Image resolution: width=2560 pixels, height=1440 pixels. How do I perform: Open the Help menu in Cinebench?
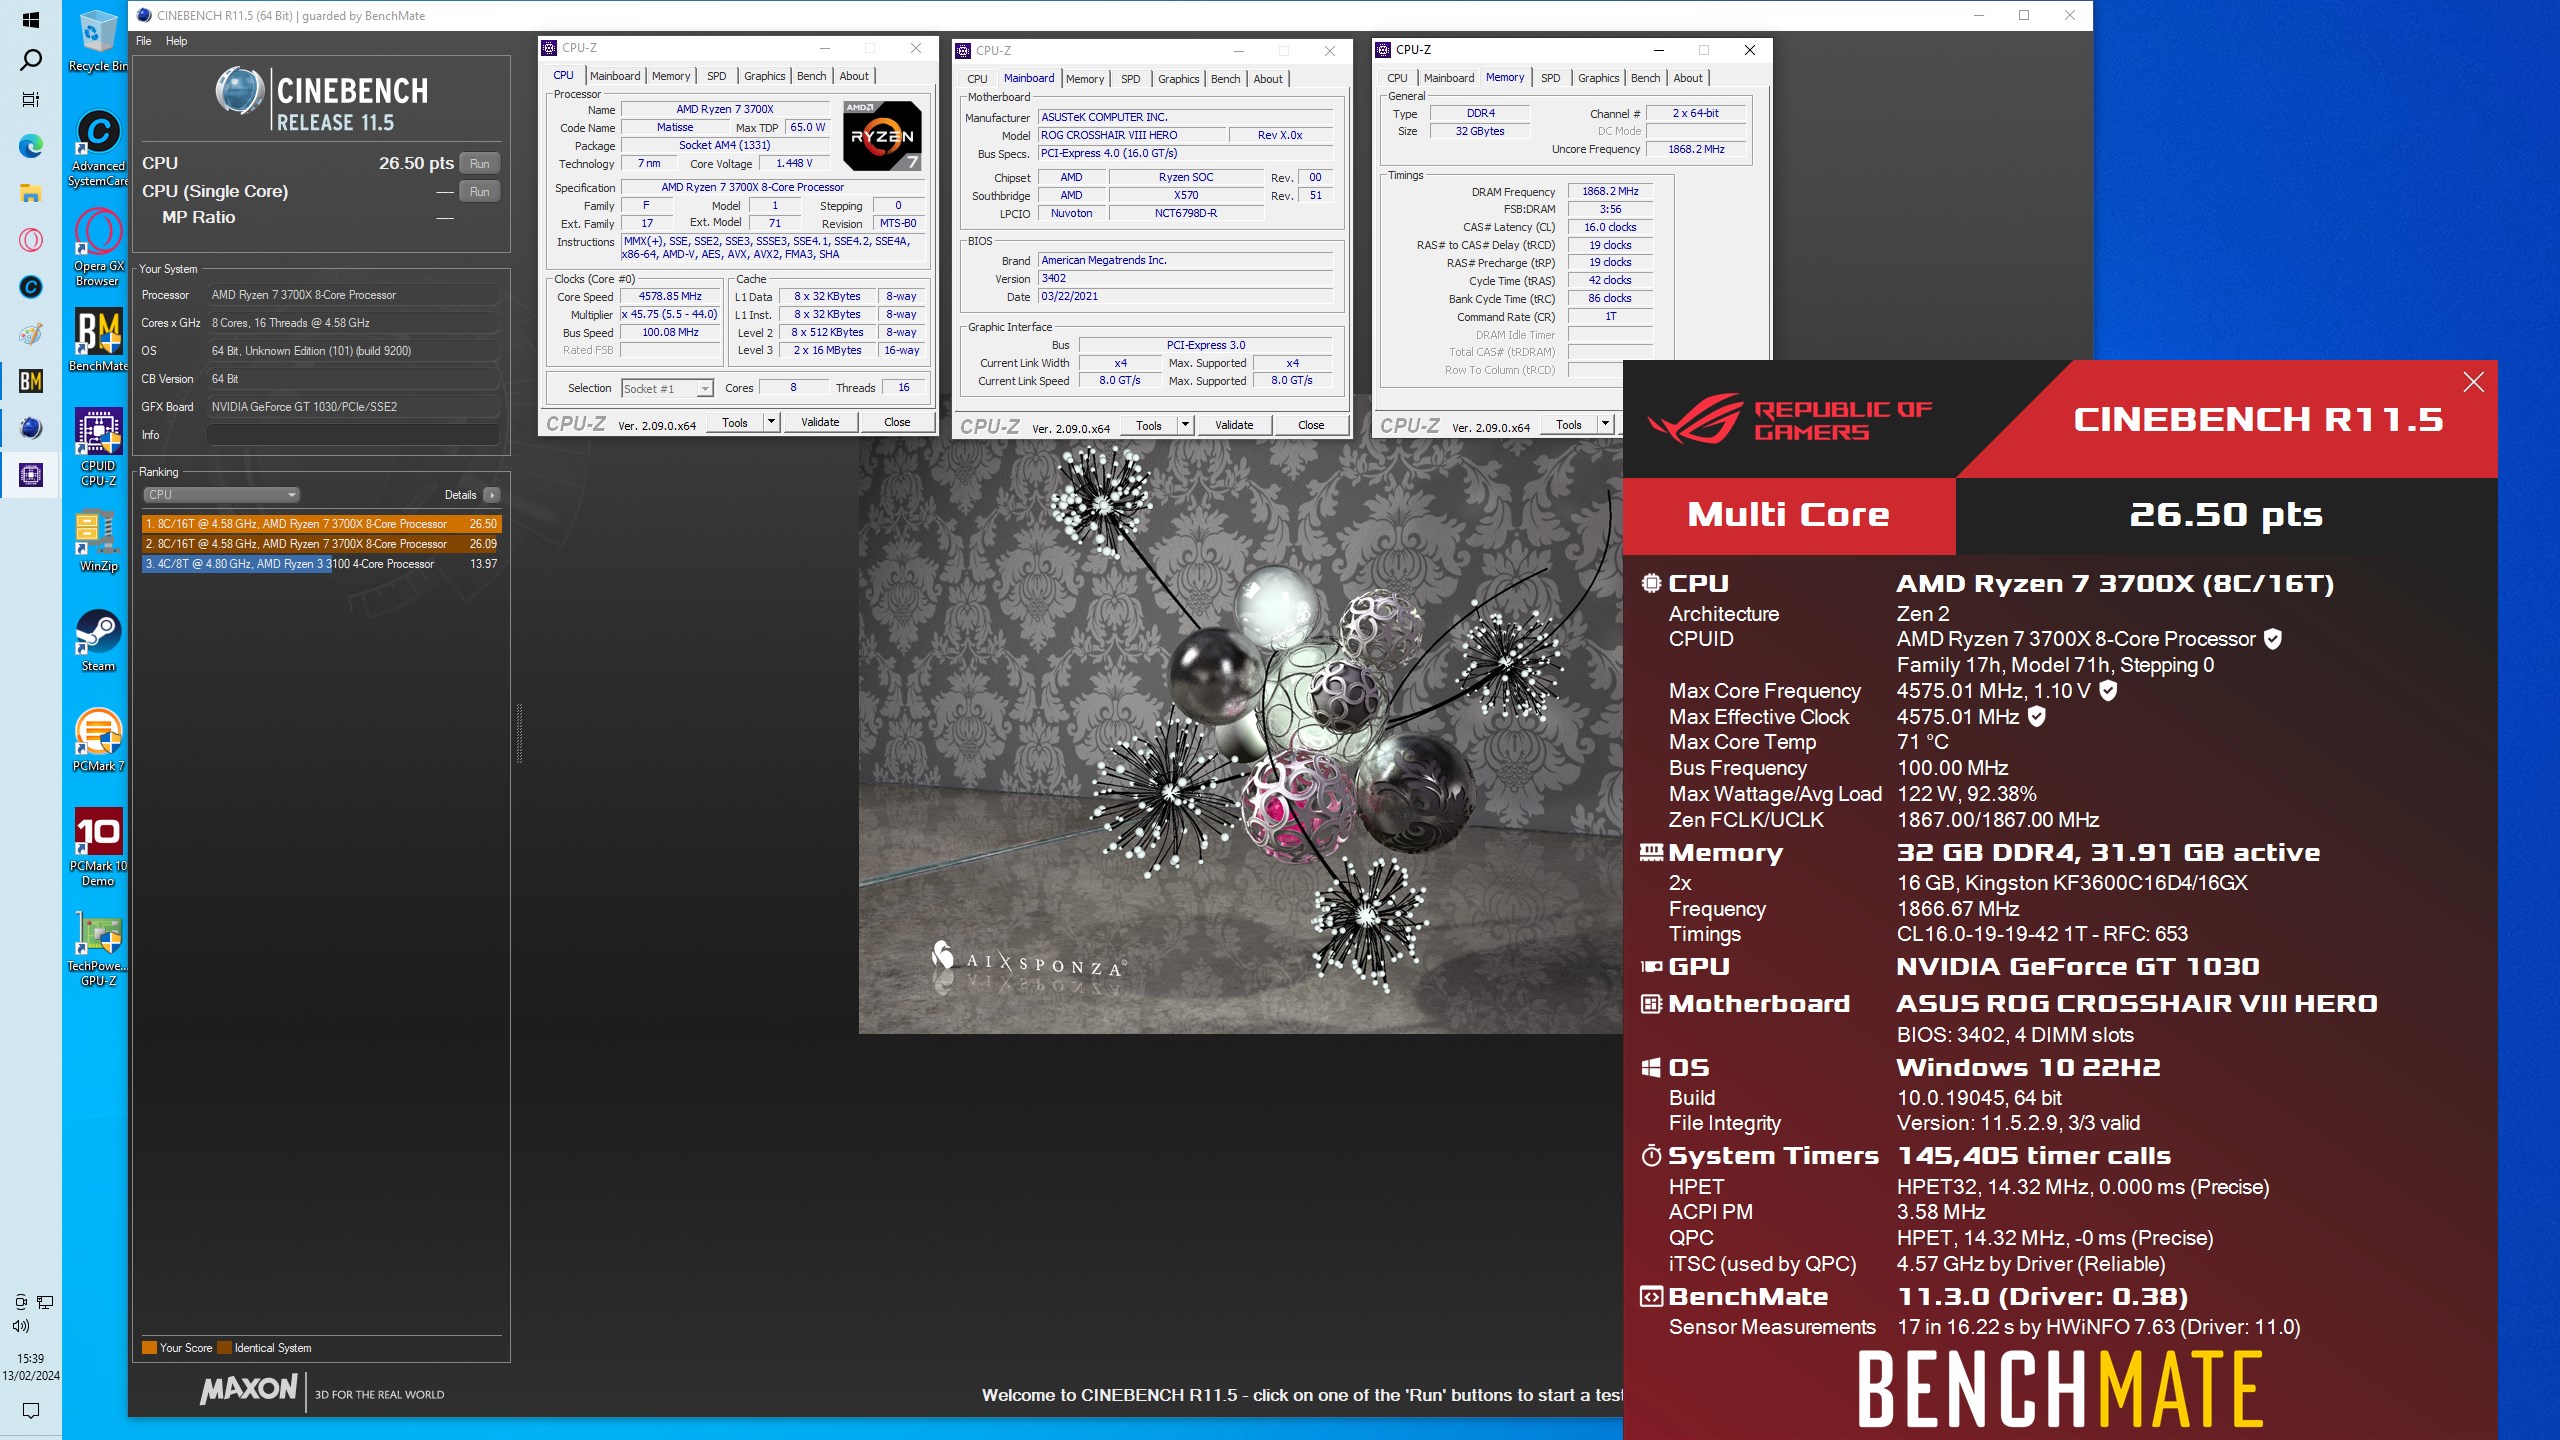tap(176, 41)
